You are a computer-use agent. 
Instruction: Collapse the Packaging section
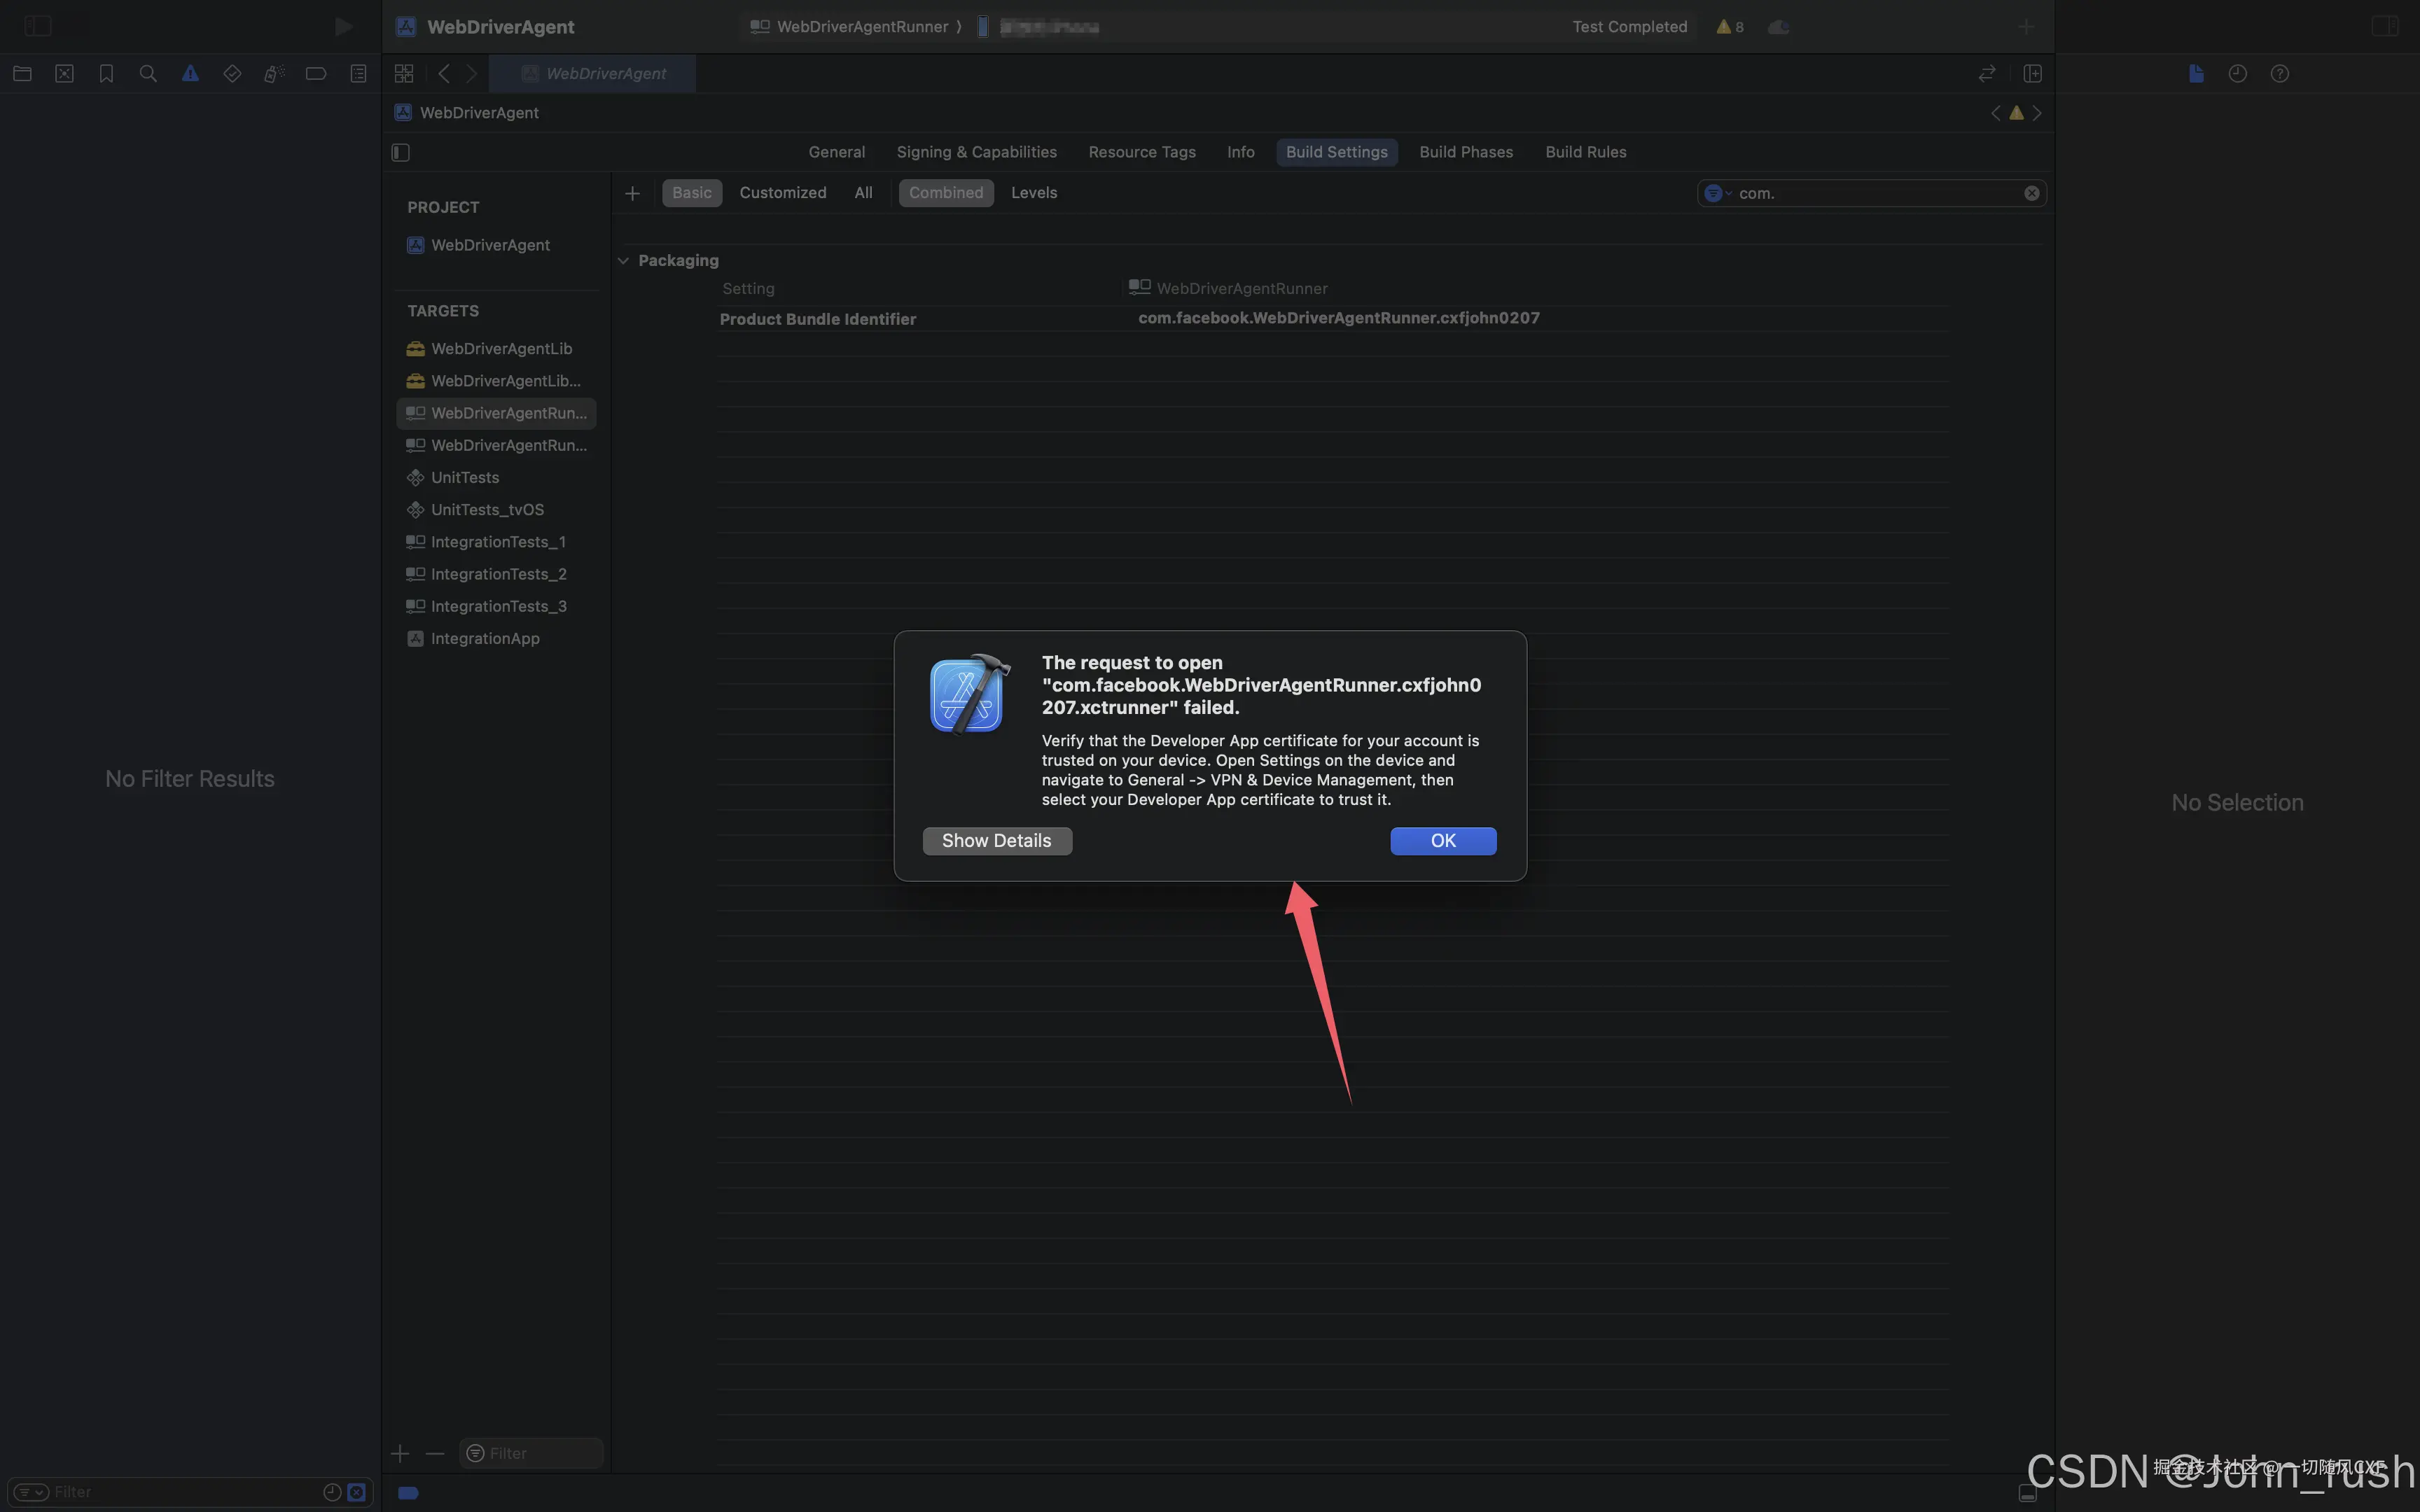tap(624, 260)
